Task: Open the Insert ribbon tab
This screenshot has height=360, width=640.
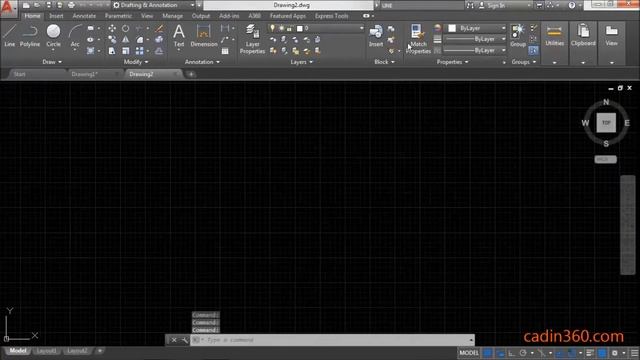Action: [56, 16]
